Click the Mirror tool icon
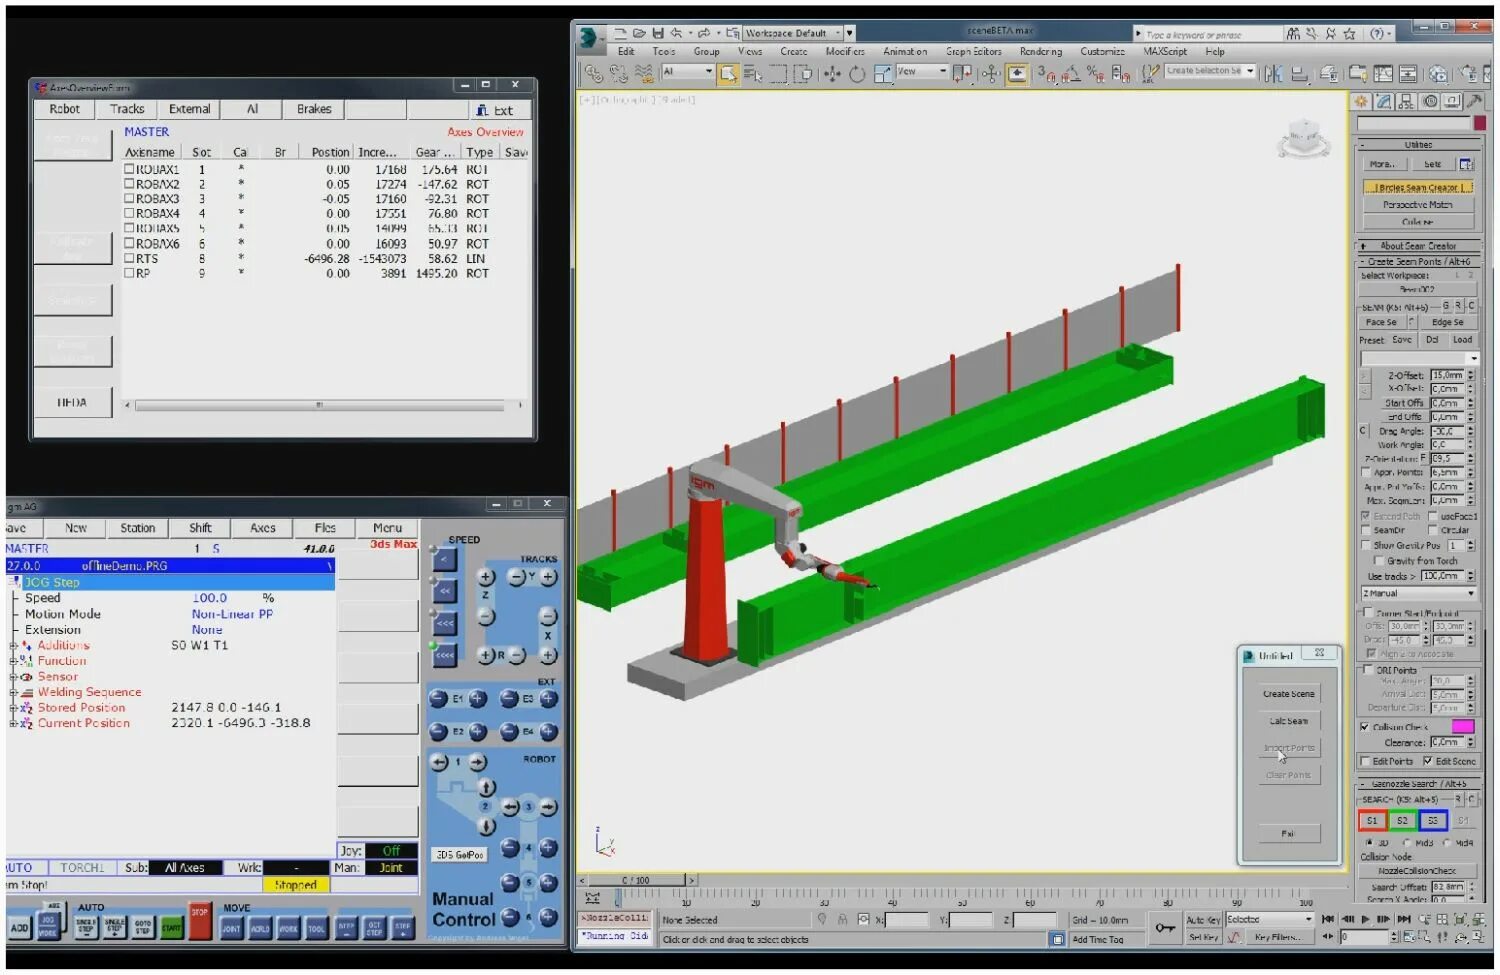This screenshot has width=1500, height=975. pyautogui.click(x=1273, y=73)
